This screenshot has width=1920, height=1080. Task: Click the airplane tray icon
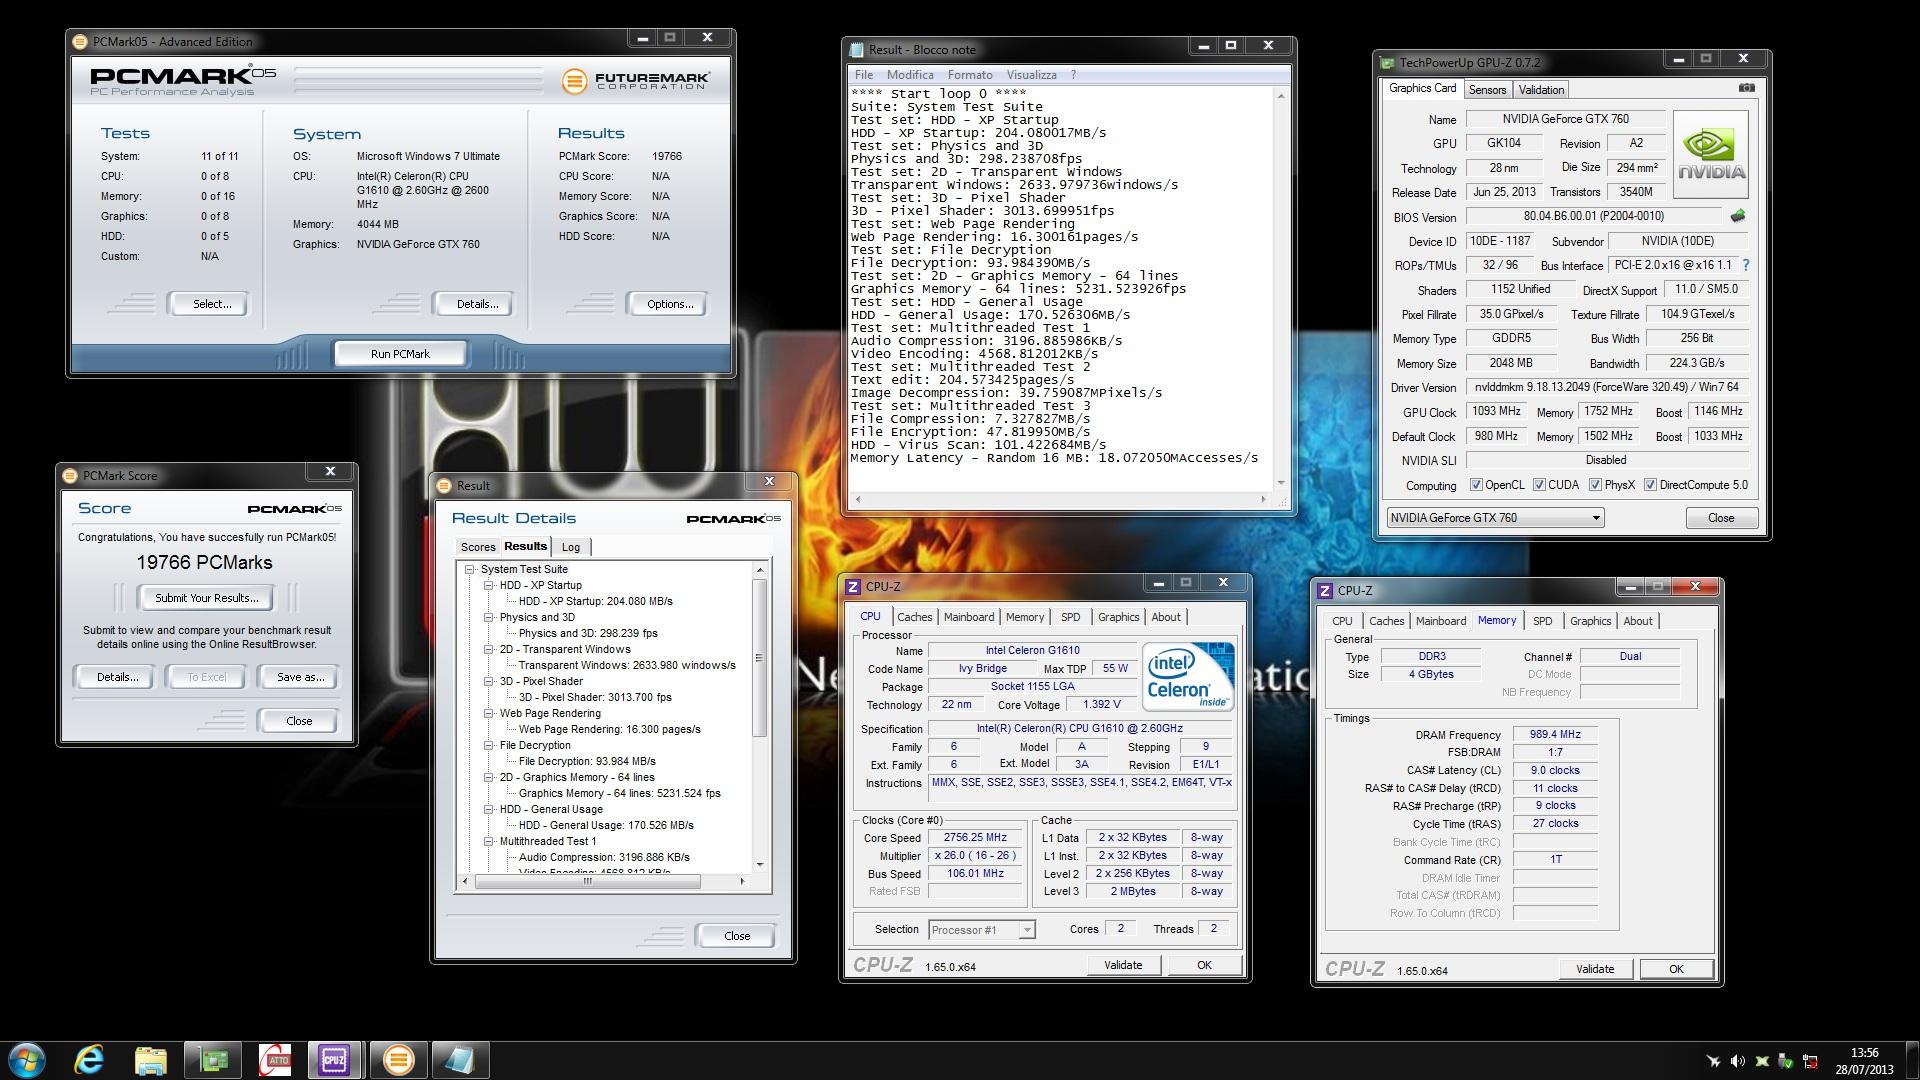click(x=1713, y=1061)
